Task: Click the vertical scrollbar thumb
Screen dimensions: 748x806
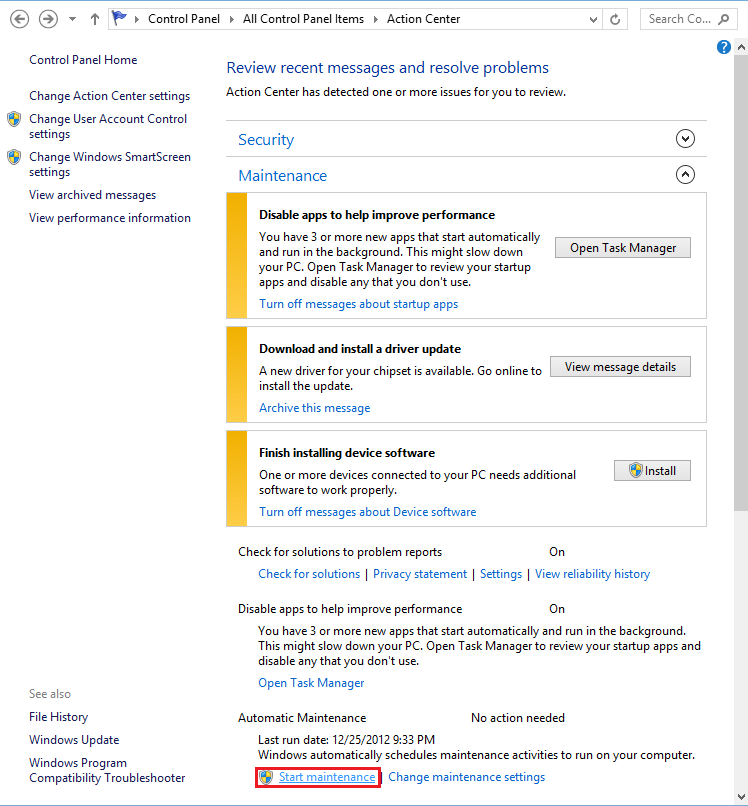Action: (741, 281)
